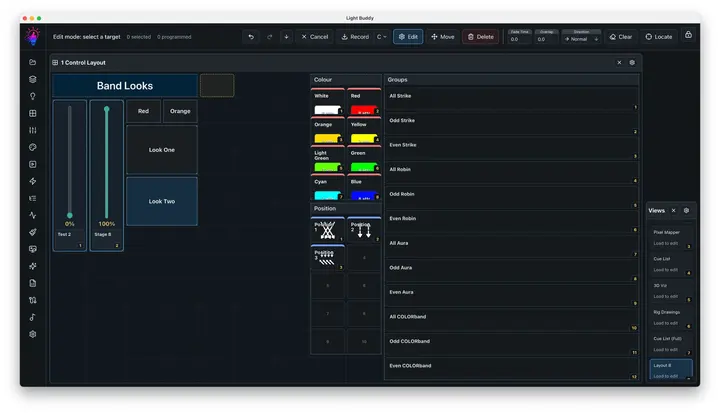
Task: Click the Stage 8 fader at 100%
Action: (107, 175)
